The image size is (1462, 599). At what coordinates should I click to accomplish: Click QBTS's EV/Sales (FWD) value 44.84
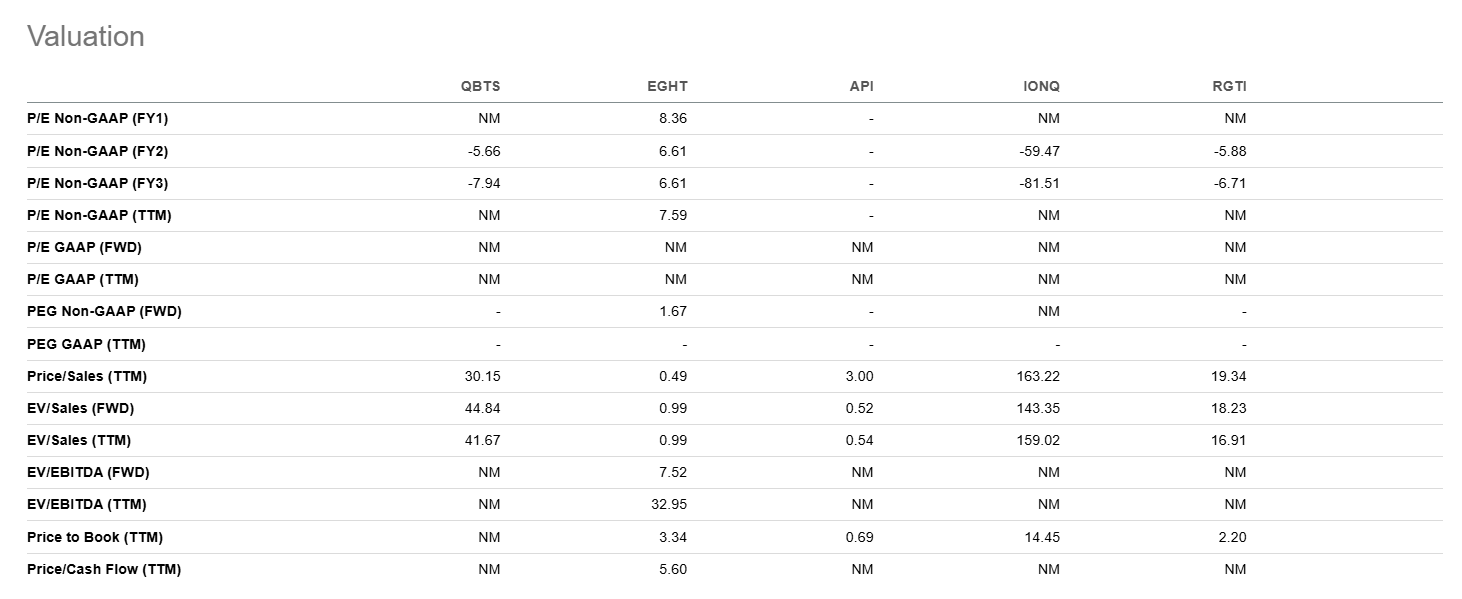(482, 408)
